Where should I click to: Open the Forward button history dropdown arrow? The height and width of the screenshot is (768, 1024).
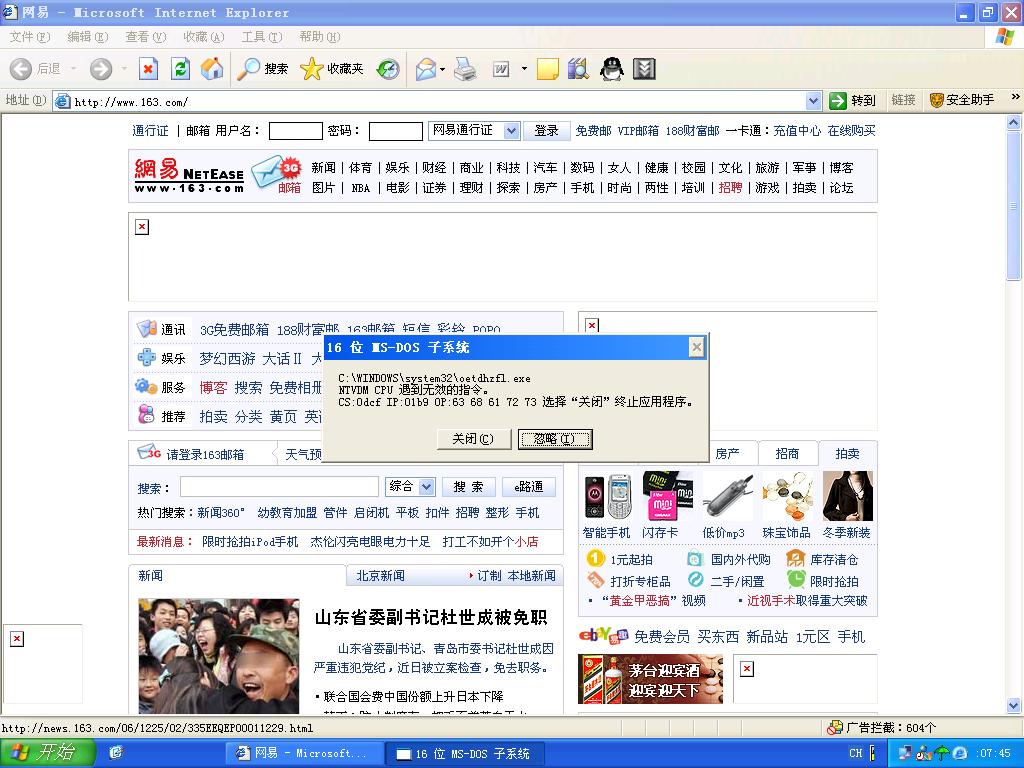[123, 69]
